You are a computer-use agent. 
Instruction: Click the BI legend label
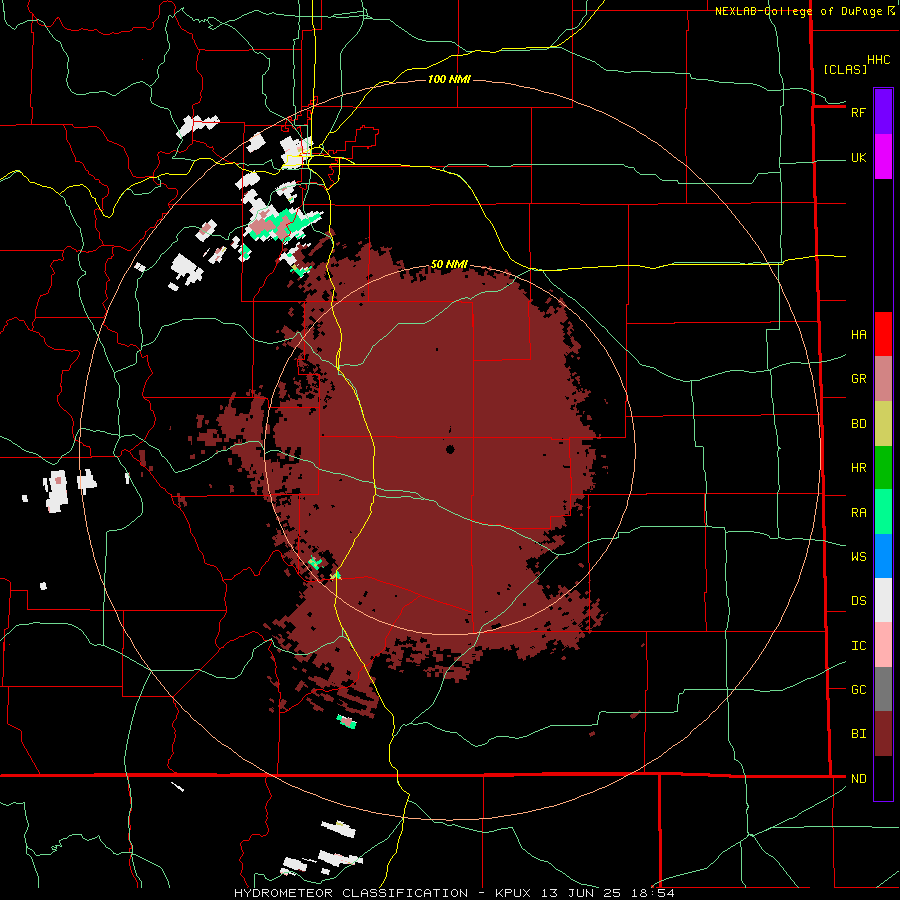pyautogui.click(x=858, y=734)
